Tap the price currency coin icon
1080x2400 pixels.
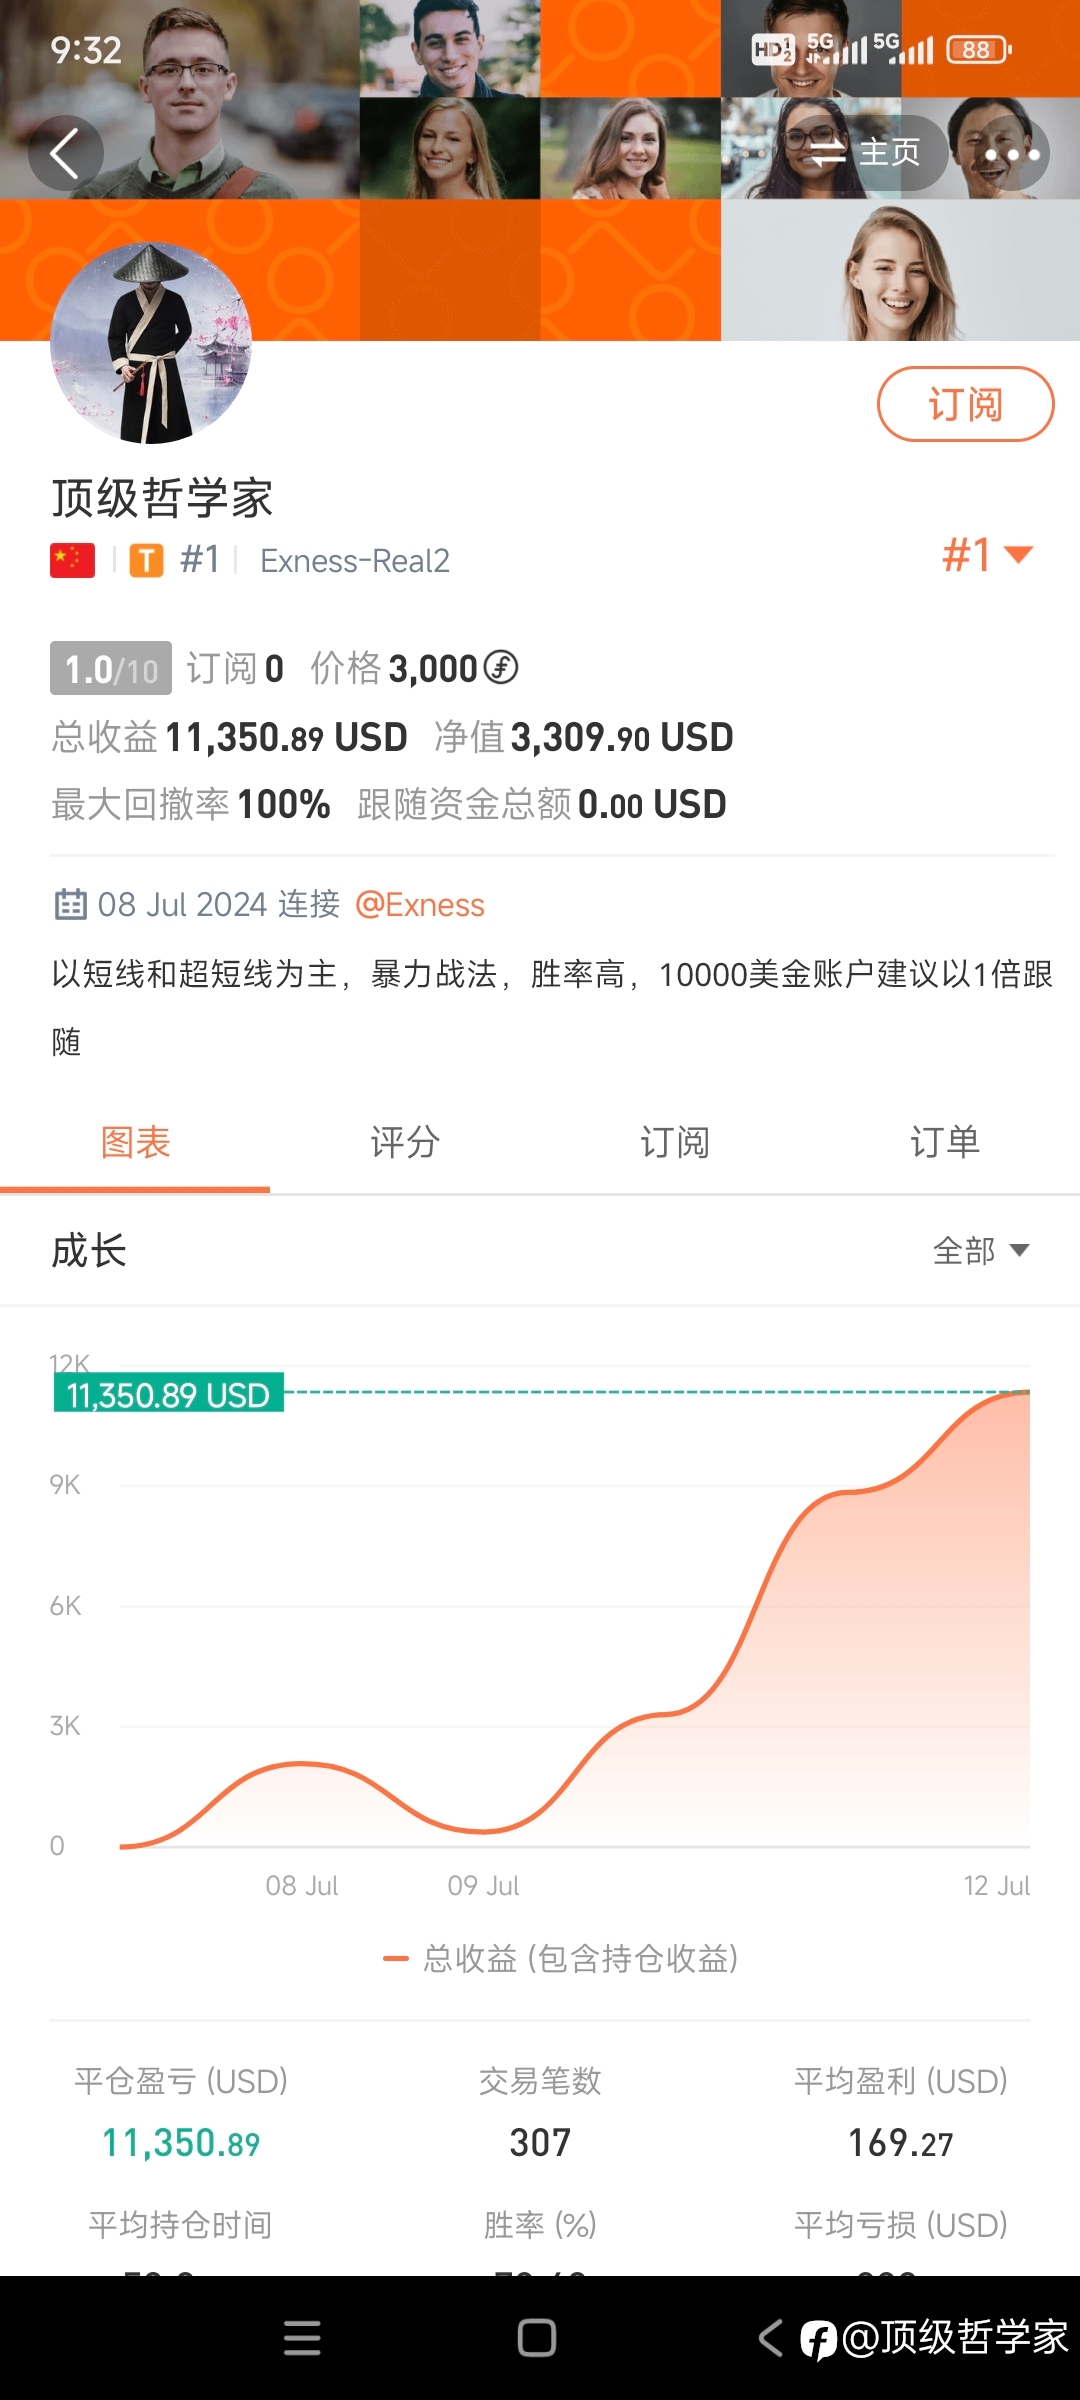pyautogui.click(x=501, y=667)
